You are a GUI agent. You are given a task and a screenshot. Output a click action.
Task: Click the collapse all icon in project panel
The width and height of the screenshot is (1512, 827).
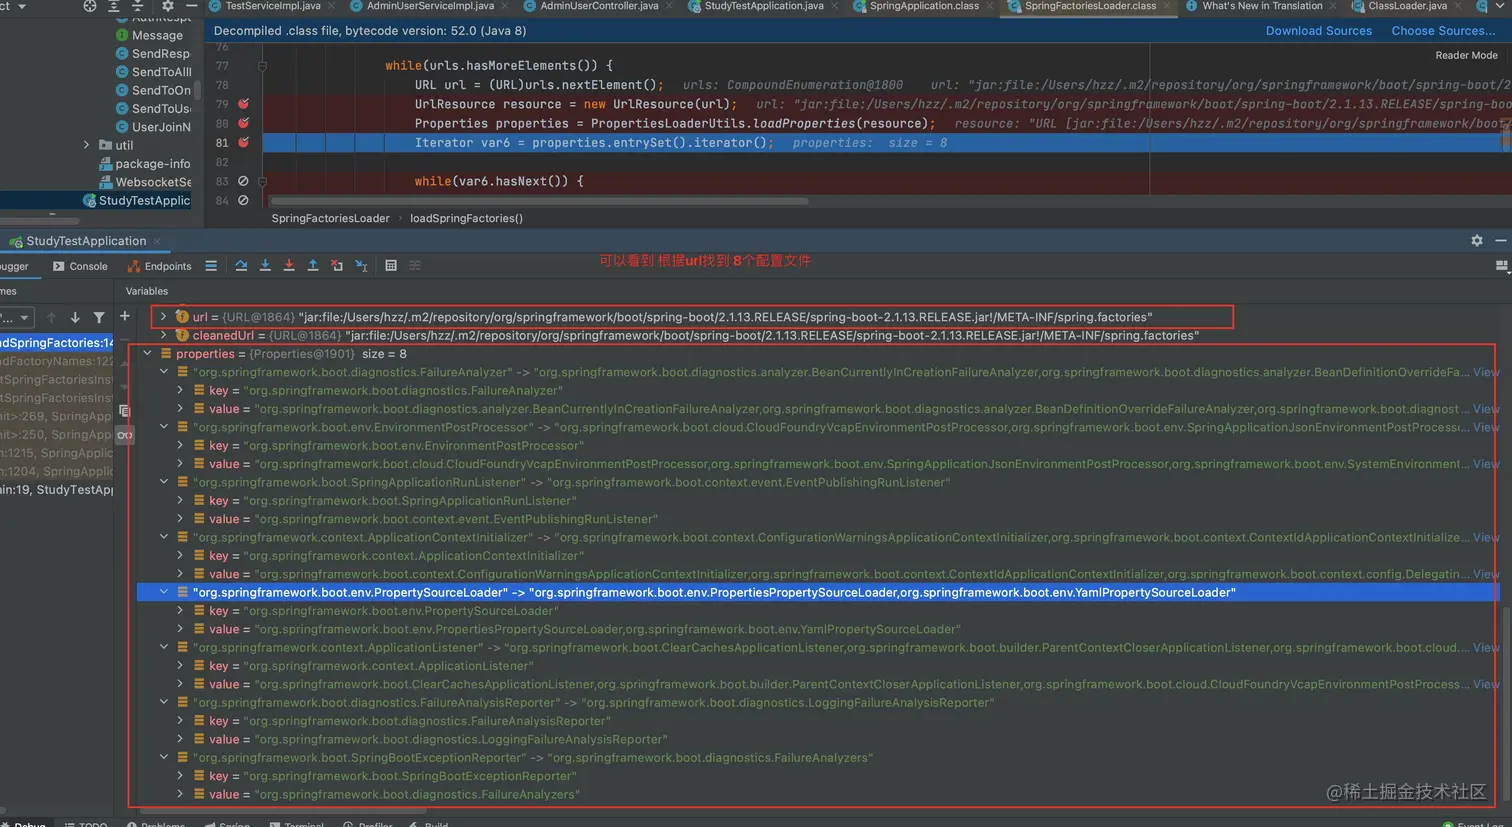pyautogui.click(x=138, y=6)
